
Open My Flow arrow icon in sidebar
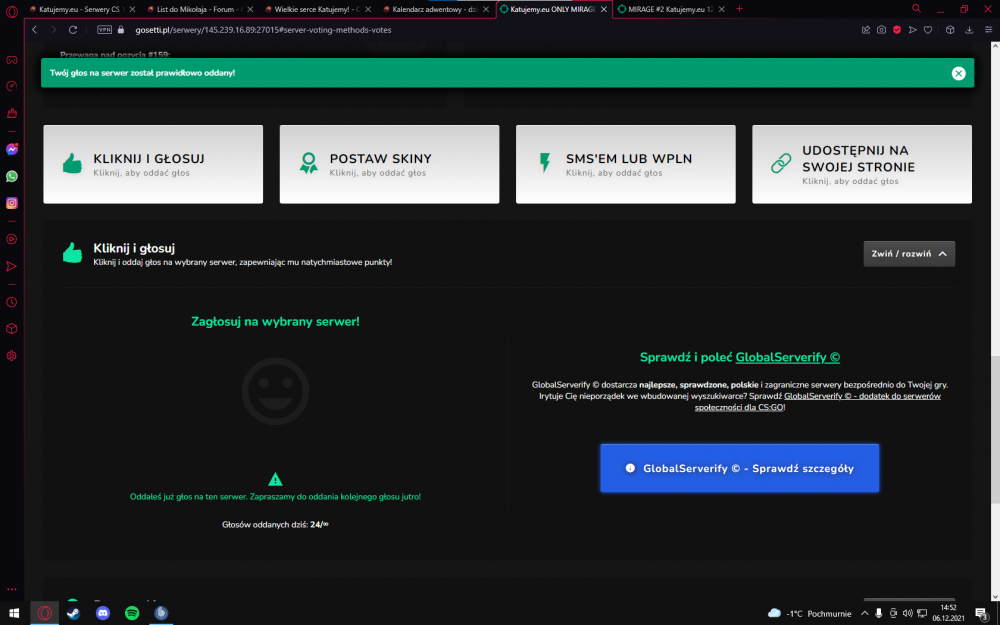tap(11, 266)
